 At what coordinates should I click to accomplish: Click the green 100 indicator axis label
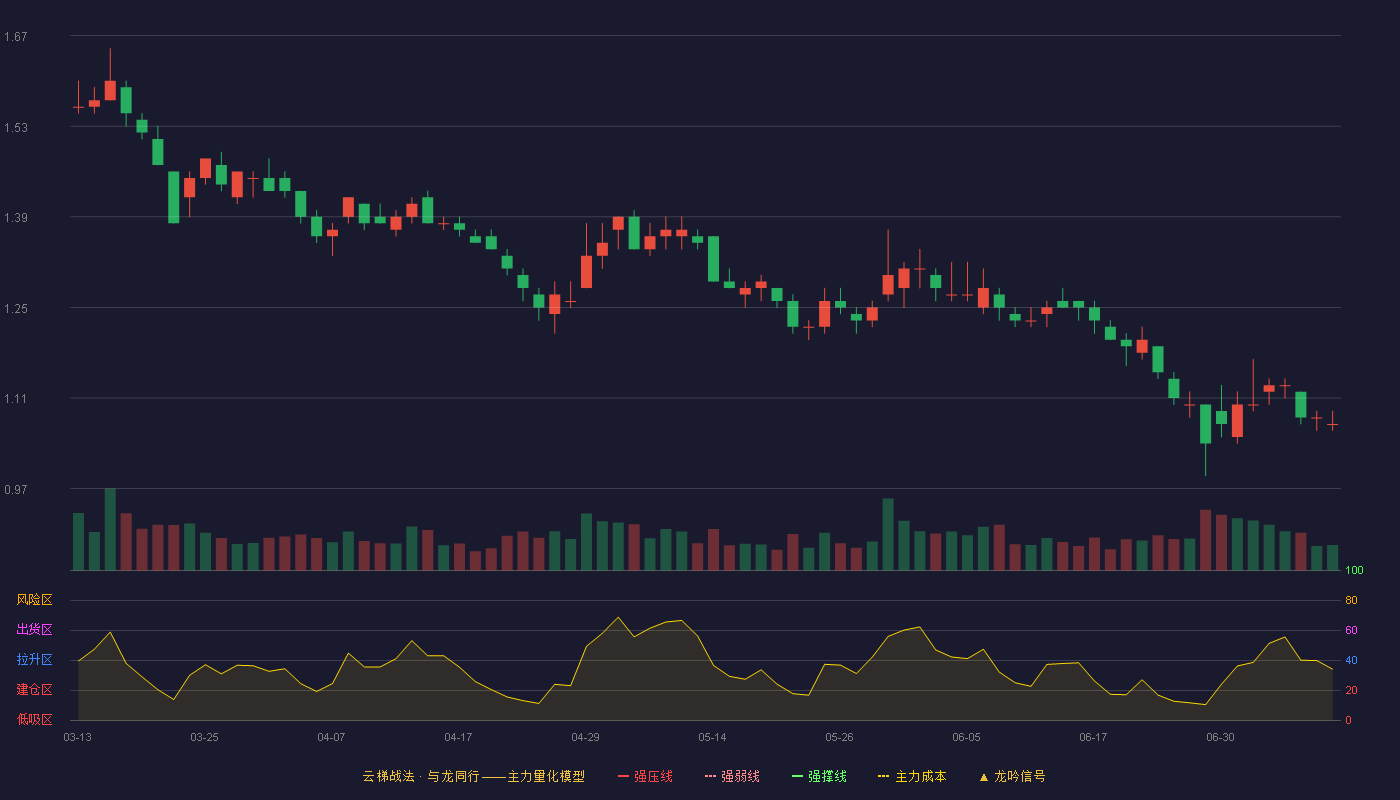(1354, 571)
